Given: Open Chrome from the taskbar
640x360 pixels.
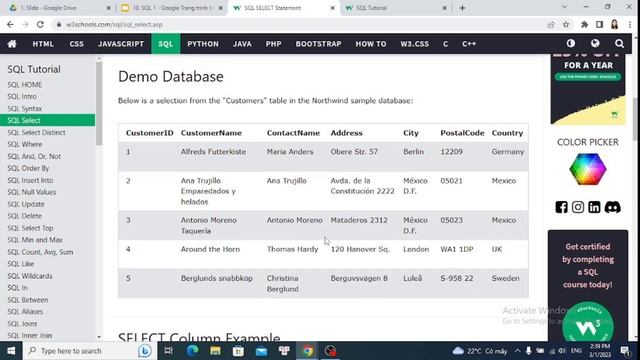Looking at the screenshot, I should [307, 351].
